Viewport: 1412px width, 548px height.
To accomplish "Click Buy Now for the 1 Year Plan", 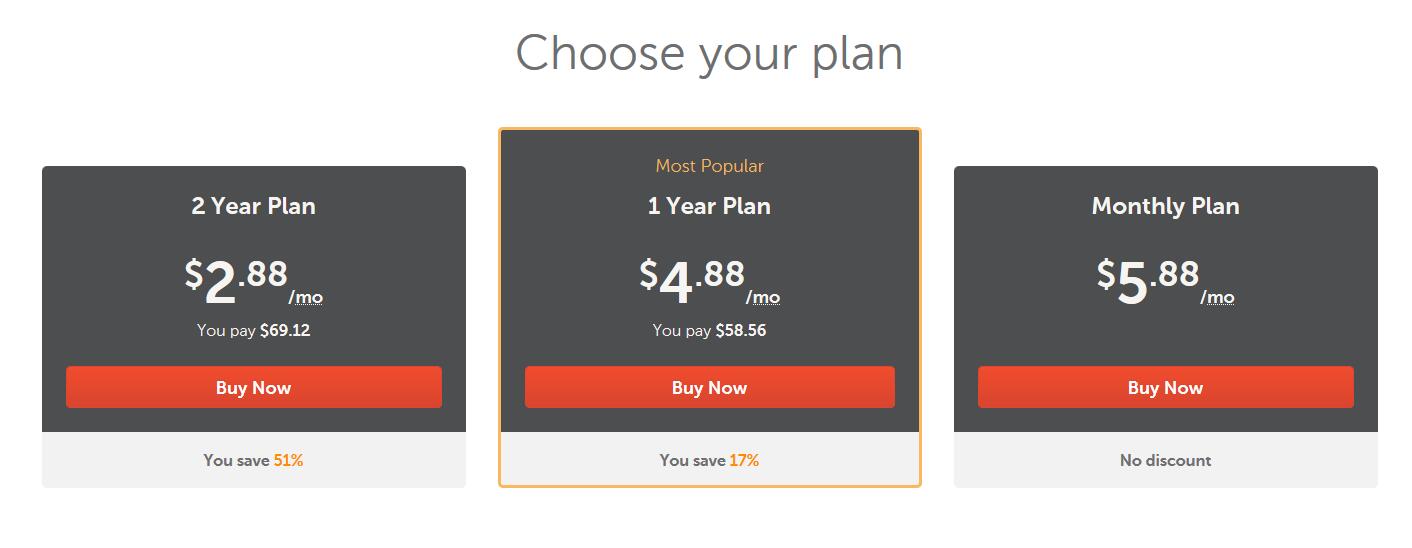I will tap(710, 387).
